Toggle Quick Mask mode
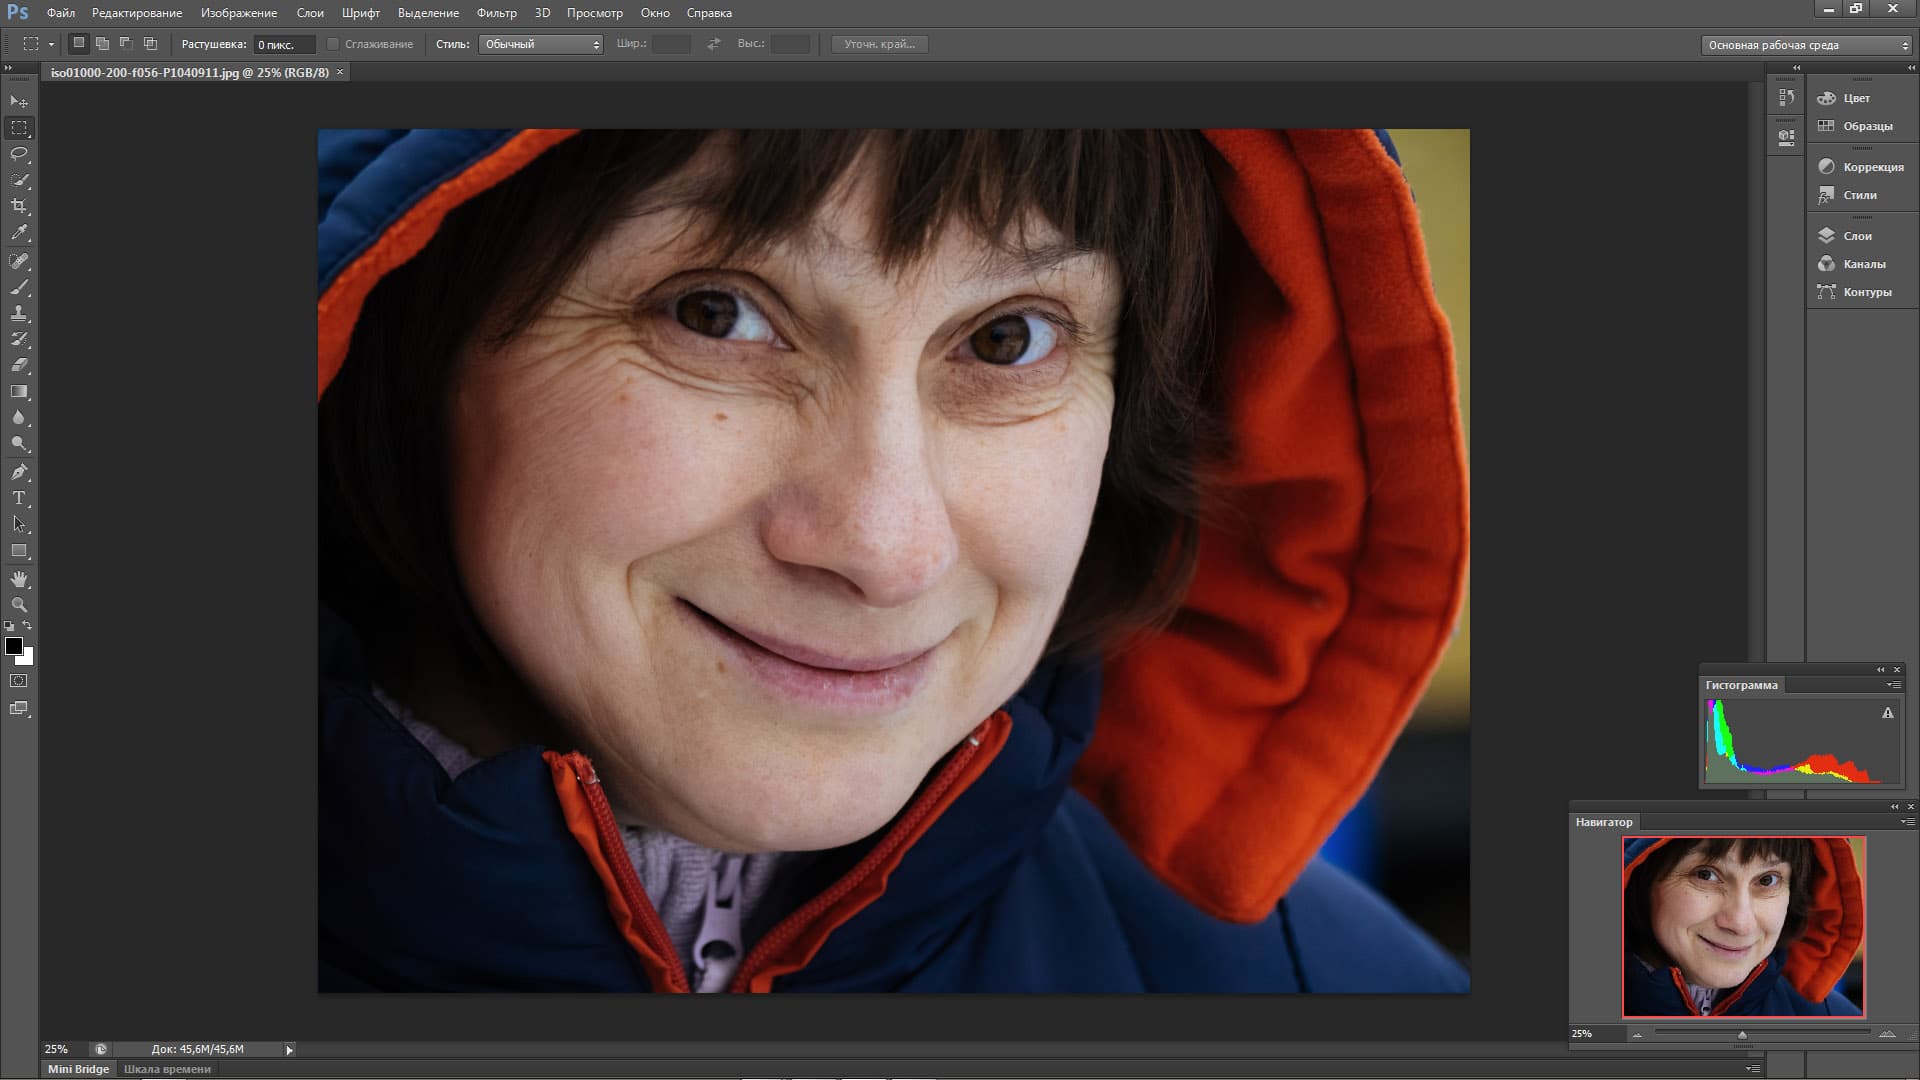 (x=19, y=681)
